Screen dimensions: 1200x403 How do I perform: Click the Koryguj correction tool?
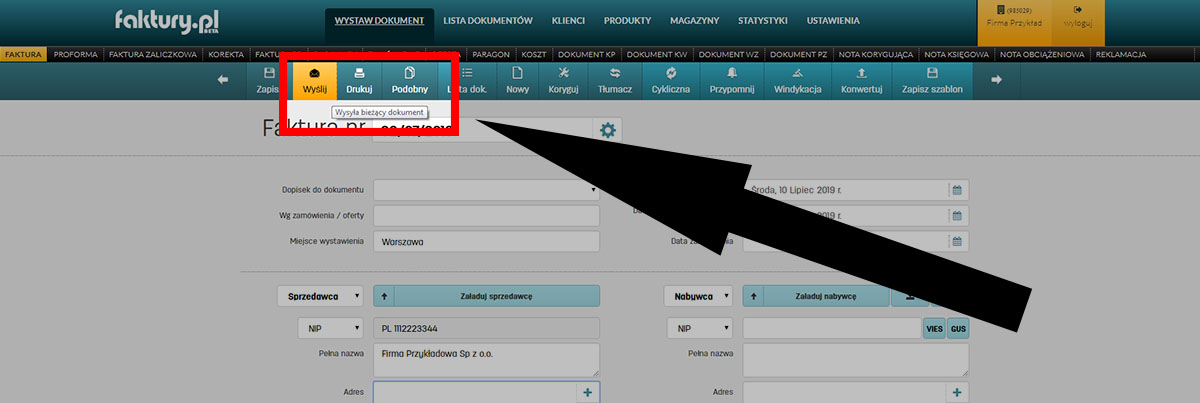pyautogui.click(x=563, y=80)
